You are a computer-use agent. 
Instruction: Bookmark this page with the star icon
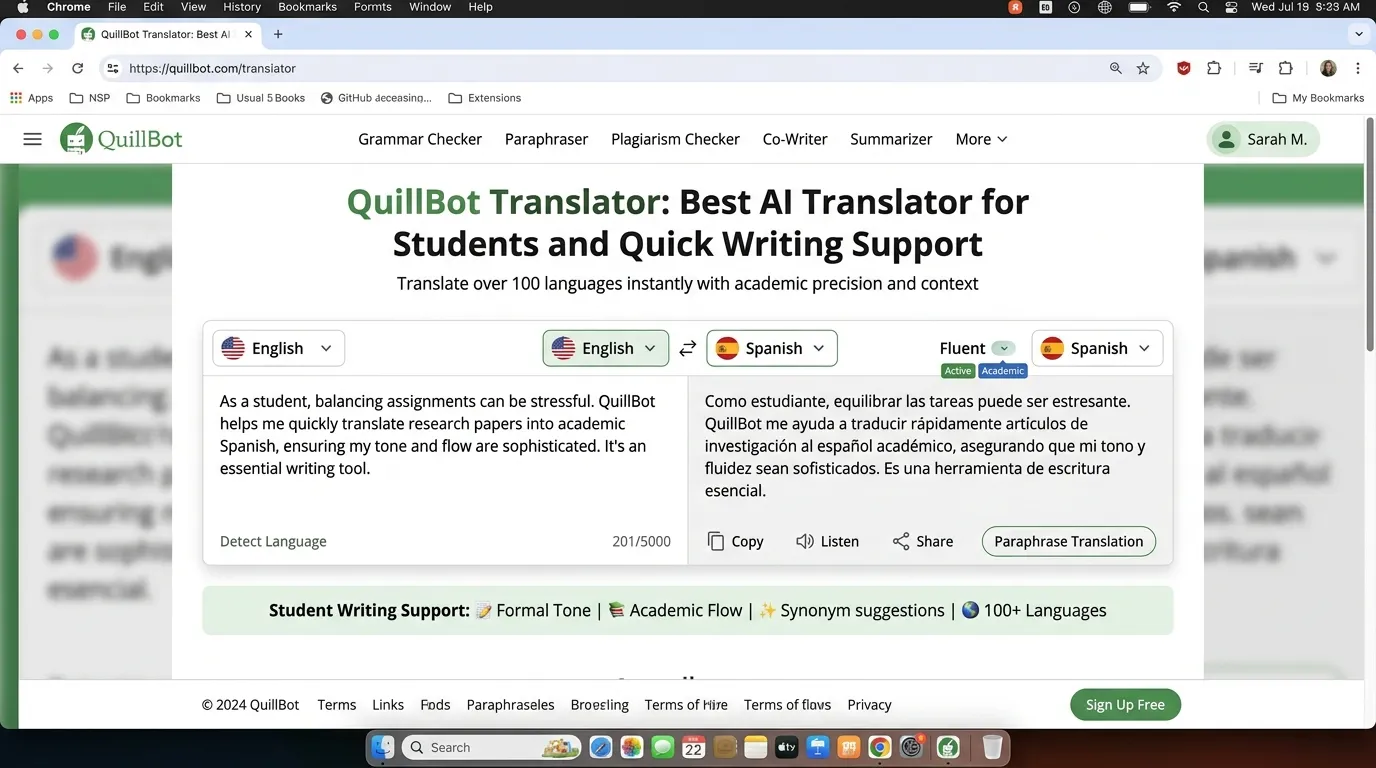tap(1143, 68)
